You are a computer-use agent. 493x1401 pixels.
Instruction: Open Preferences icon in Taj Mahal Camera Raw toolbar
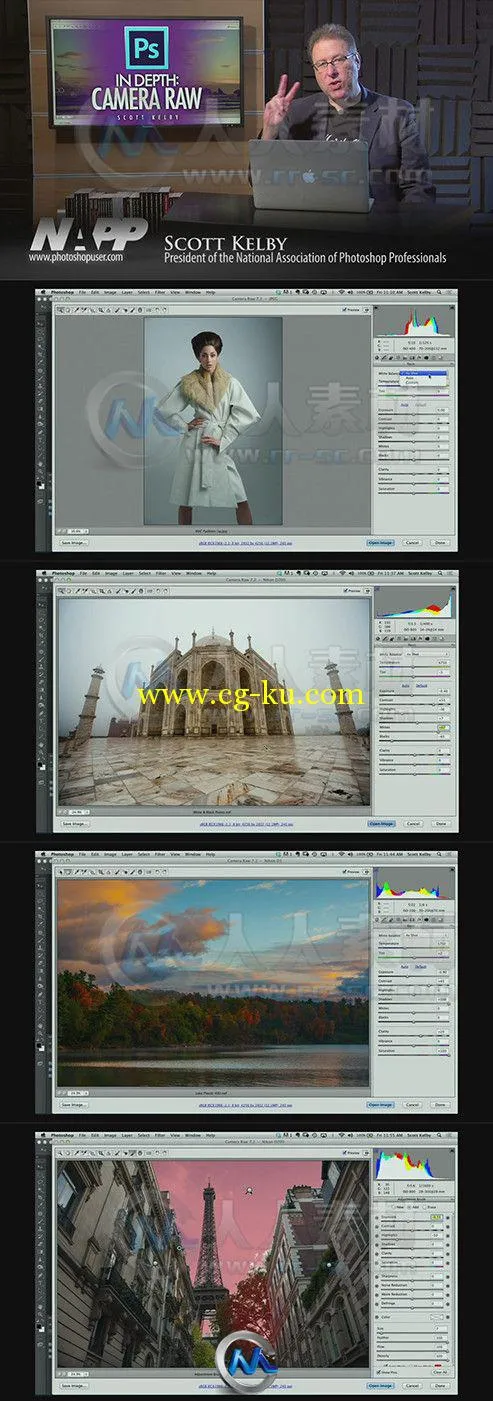coord(149,590)
